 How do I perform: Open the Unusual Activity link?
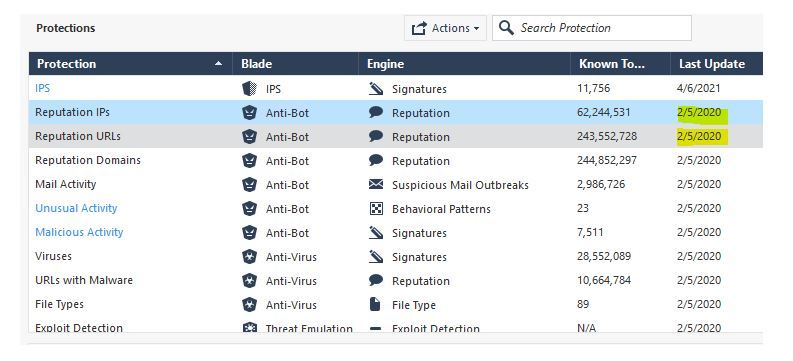(76, 208)
